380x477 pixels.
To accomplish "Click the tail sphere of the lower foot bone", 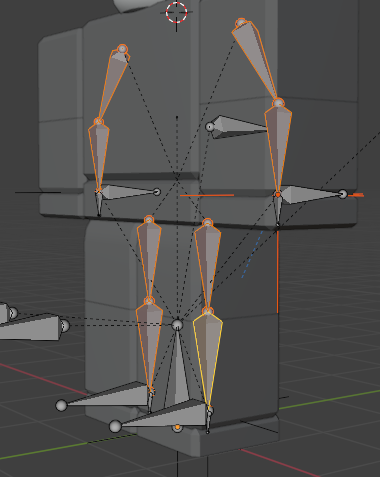I will [115, 426].
